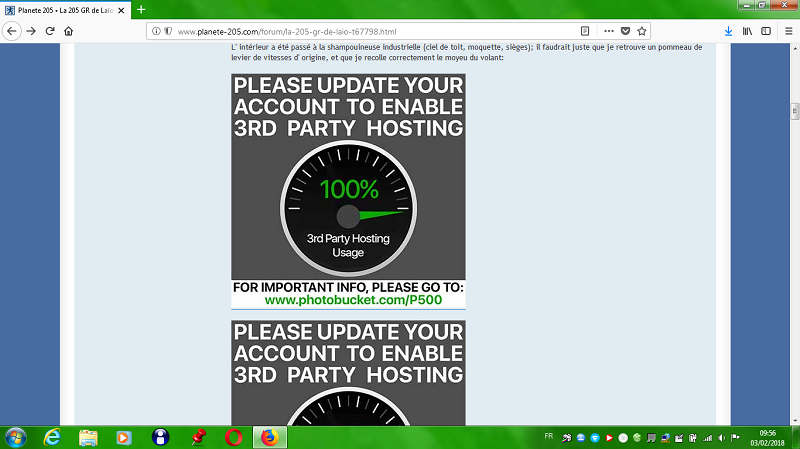Screen dimensions: 800x449
Task: Click the scrollbar up arrow
Action: click(x=795, y=48)
